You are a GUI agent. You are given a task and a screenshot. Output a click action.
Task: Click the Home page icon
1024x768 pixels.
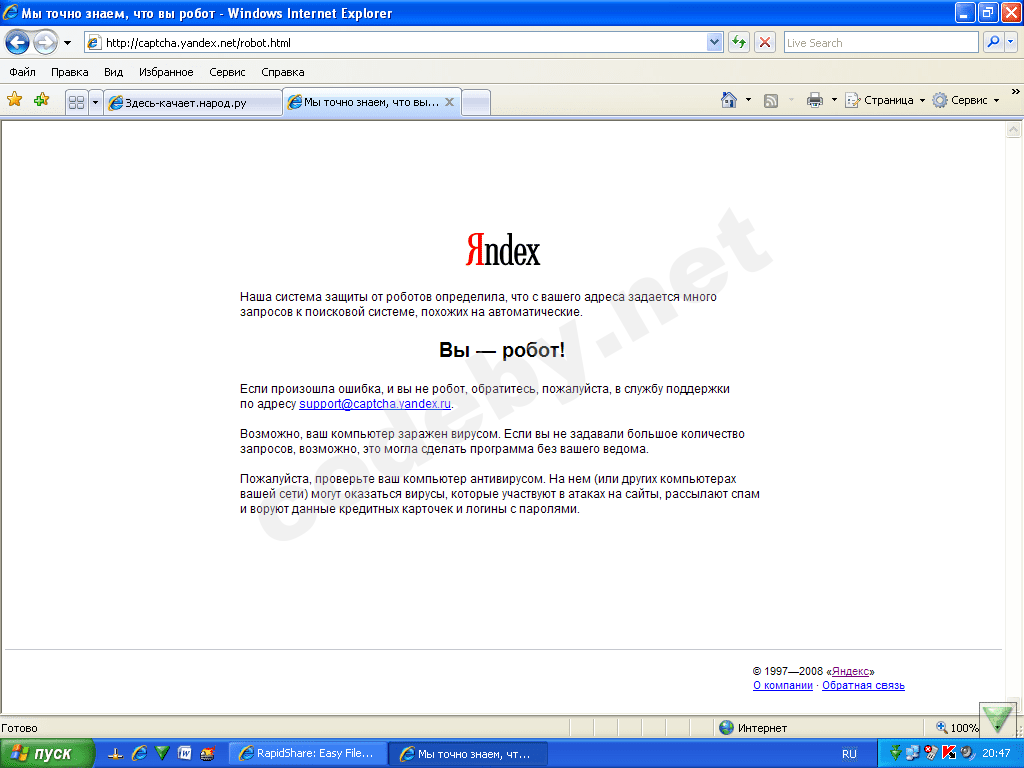pos(729,100)
